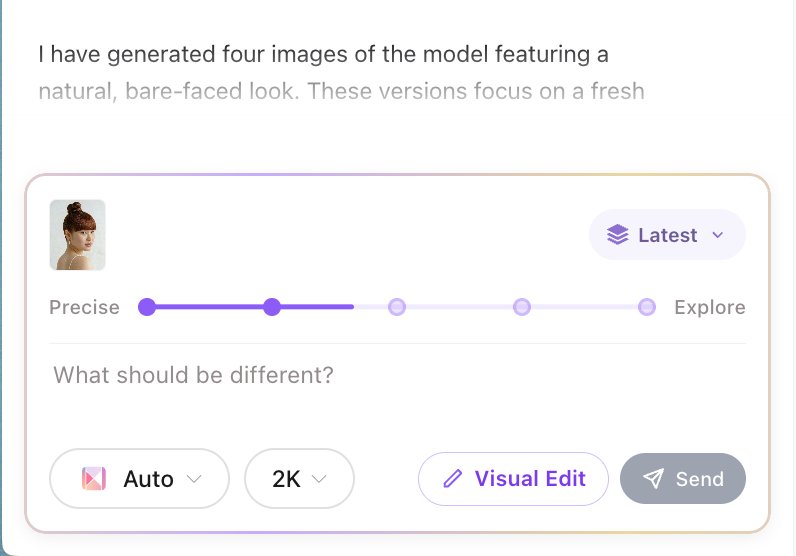
Task: Select the first Precise slider stop
Action: [147, 307]
